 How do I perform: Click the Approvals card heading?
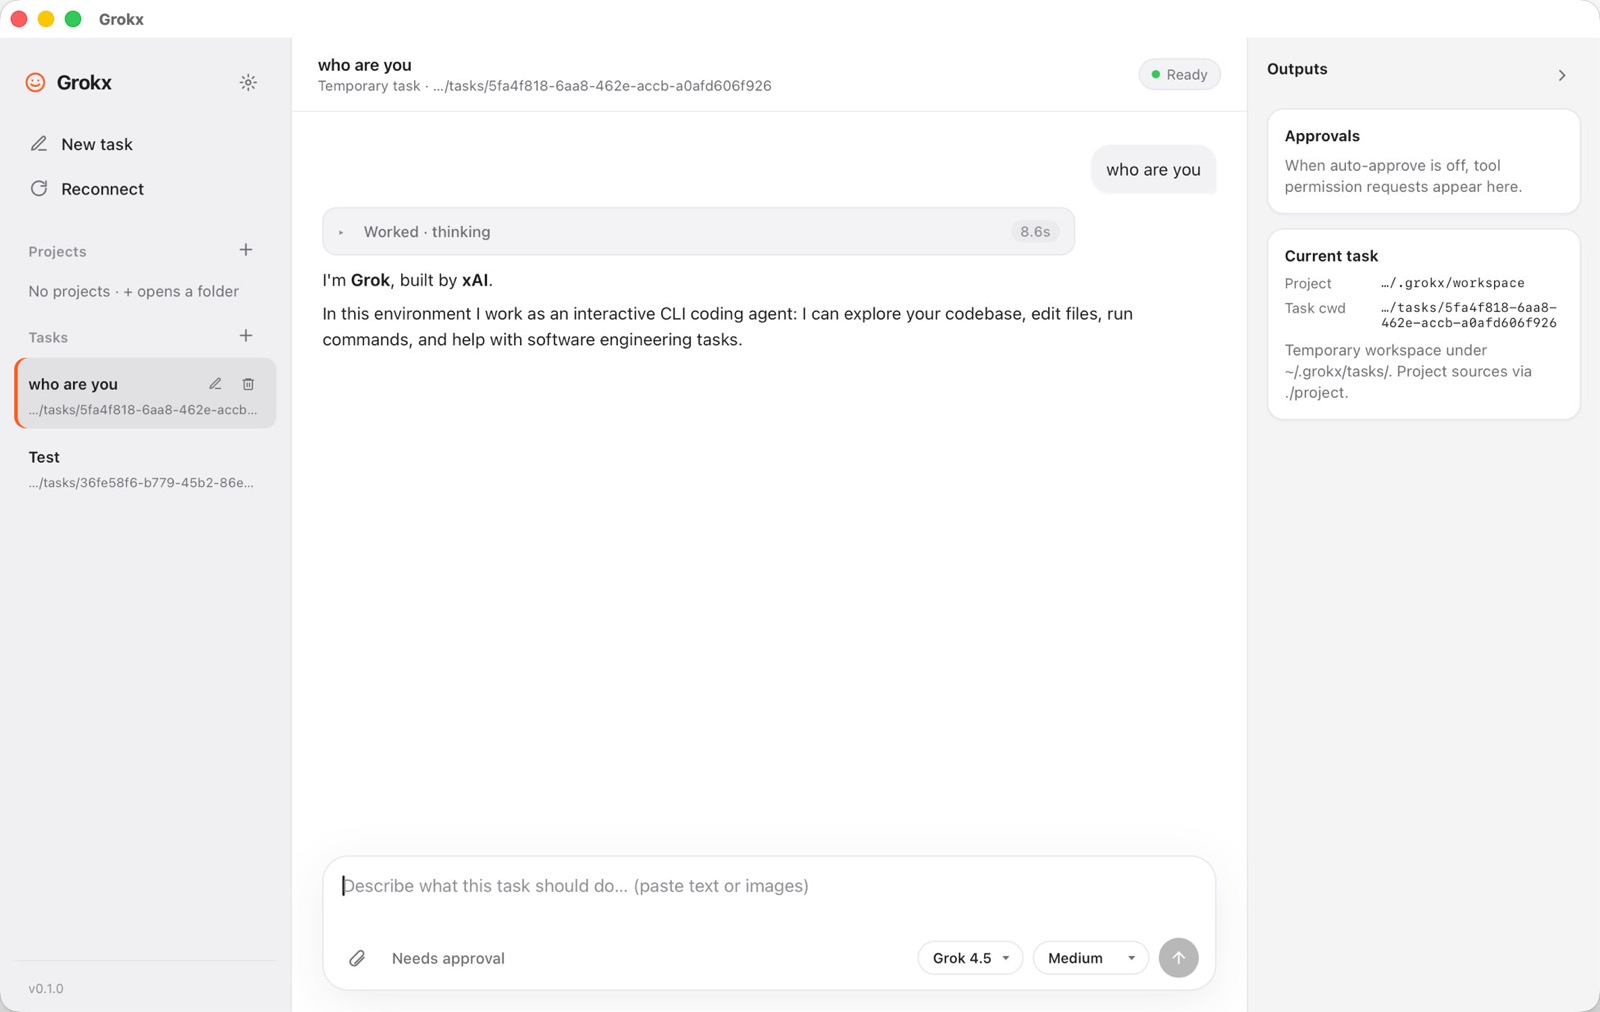pyautogui.click(x=1322, y=136)
